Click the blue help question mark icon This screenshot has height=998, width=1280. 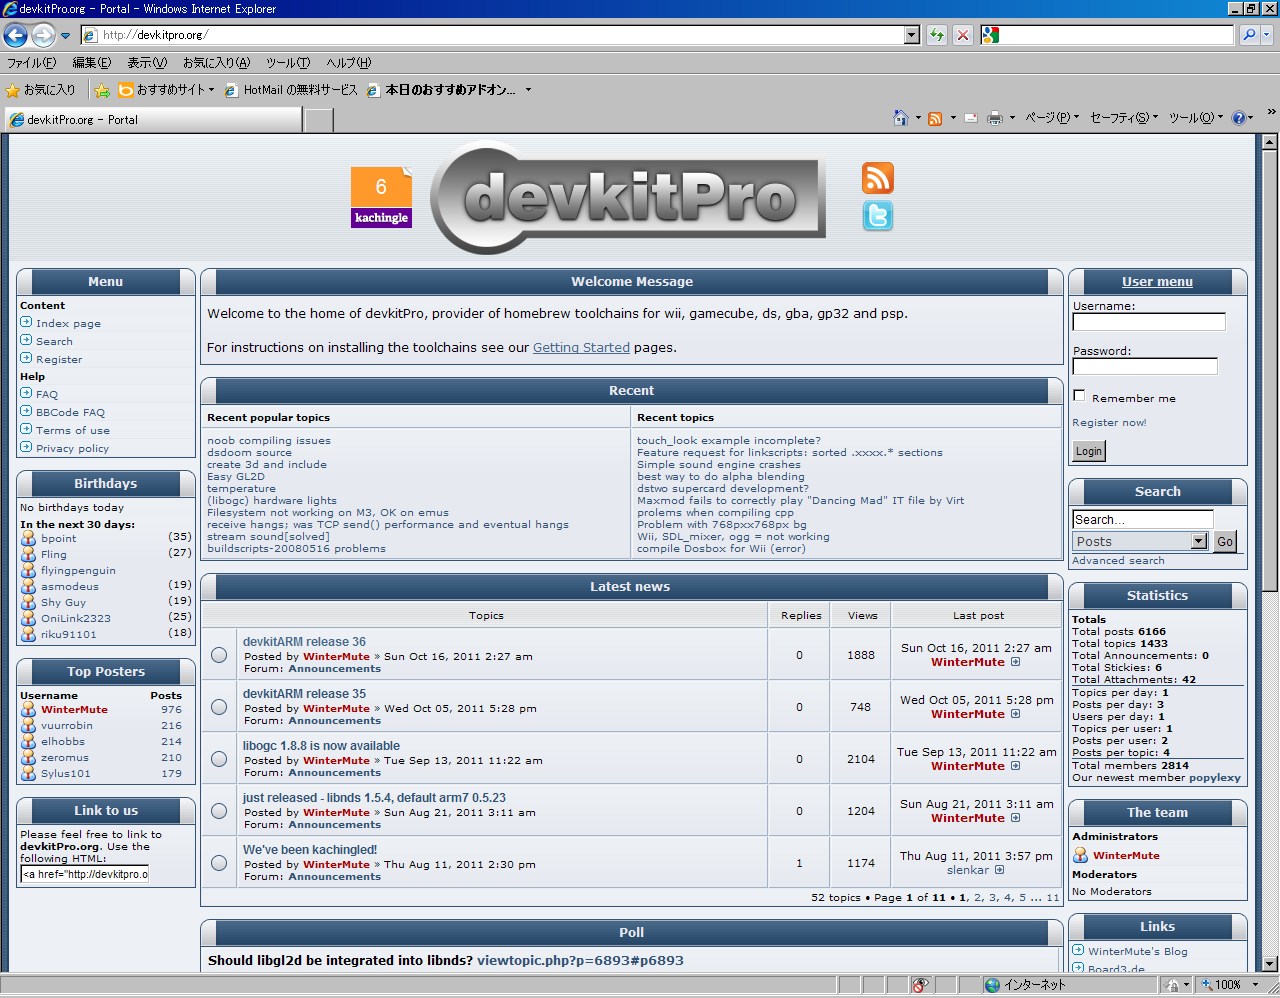[x=1238, y=118]
